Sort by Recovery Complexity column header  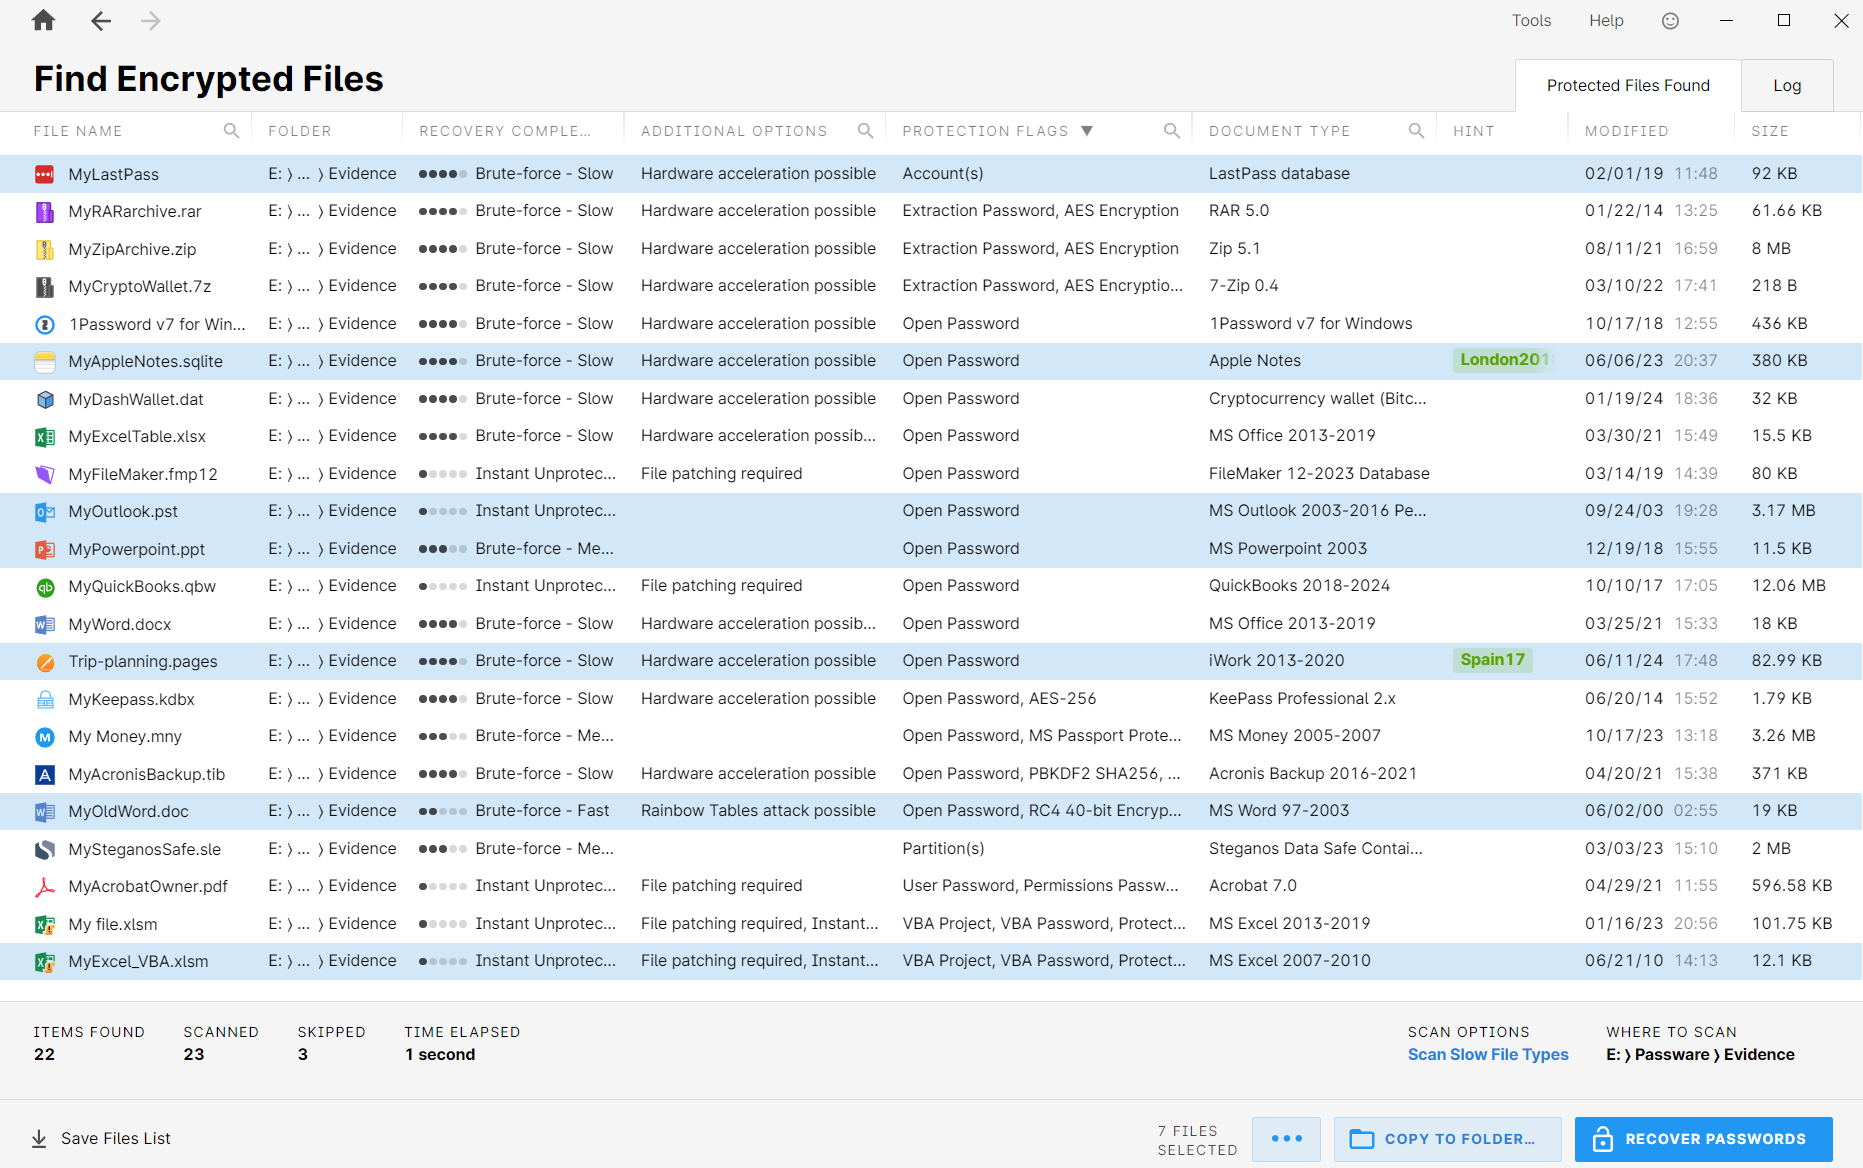tap(505, 131)
